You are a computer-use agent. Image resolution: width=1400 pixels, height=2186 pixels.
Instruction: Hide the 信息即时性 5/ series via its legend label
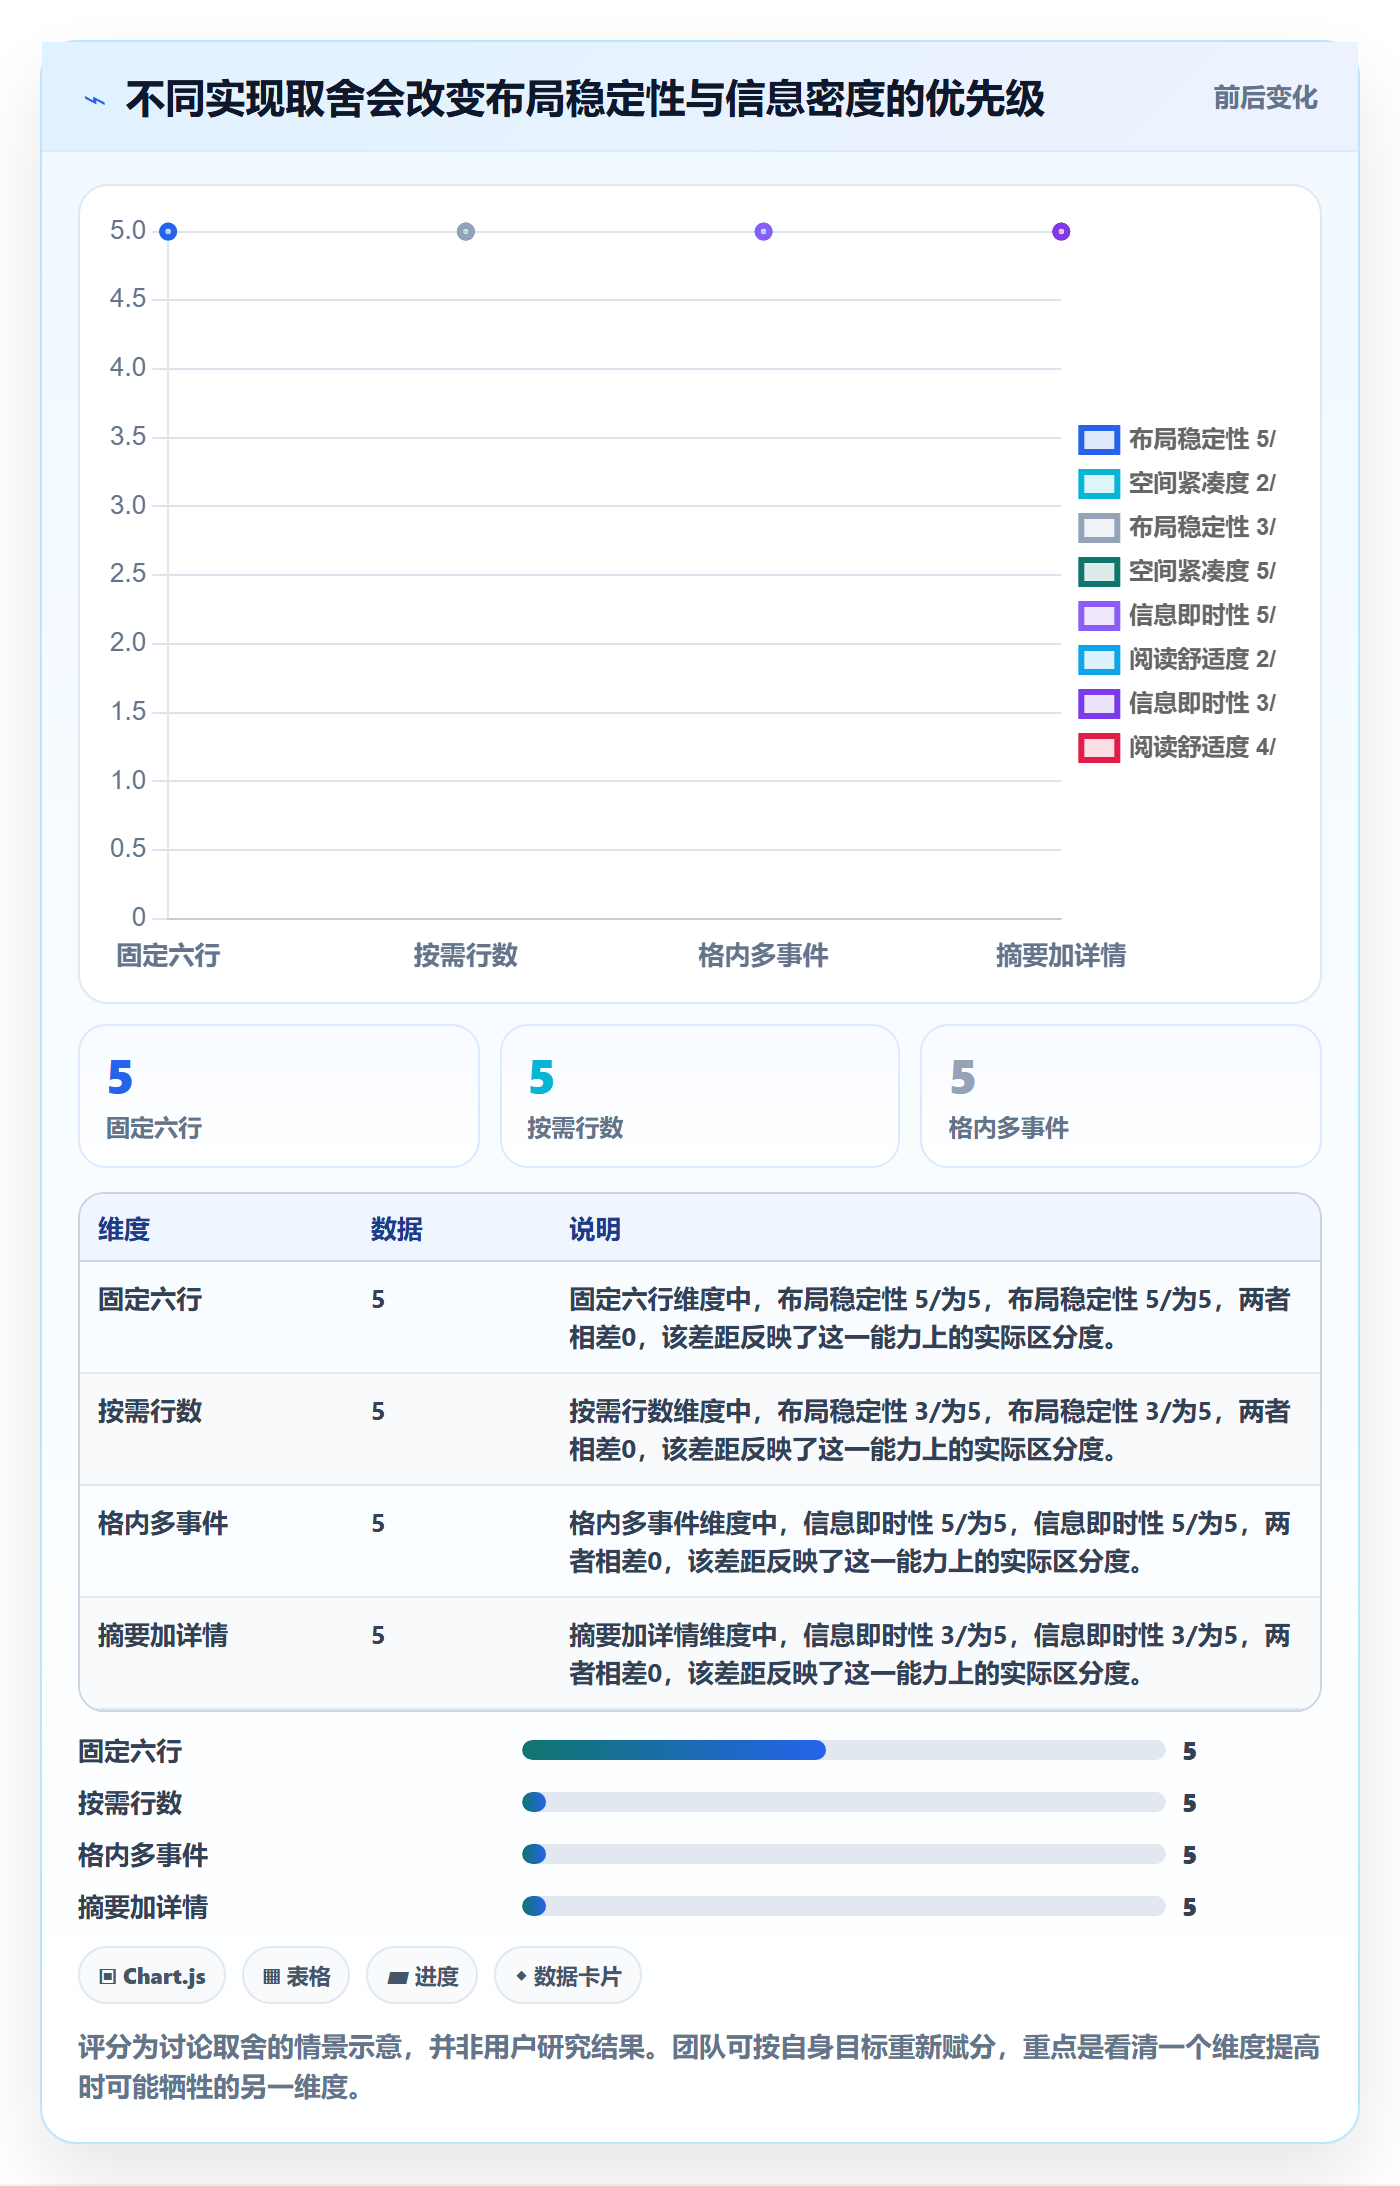tap(1202, 615)
